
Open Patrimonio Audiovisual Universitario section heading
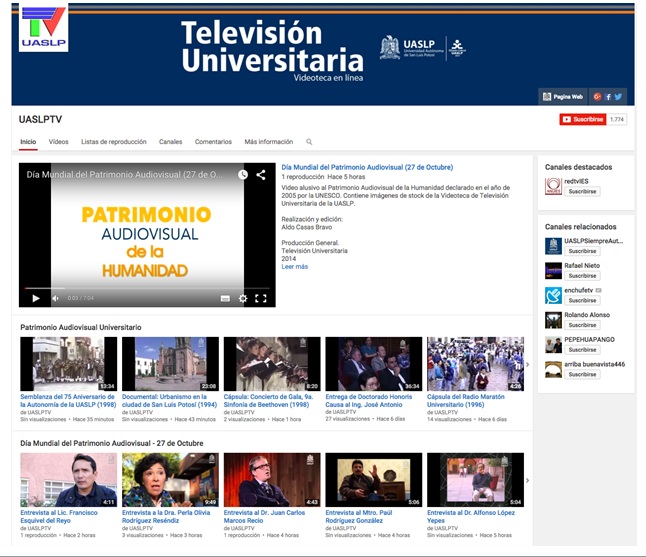81,328
